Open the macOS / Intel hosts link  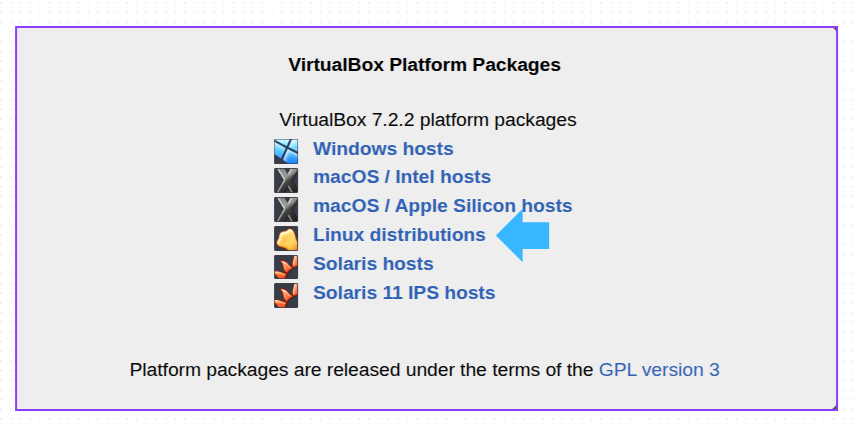pyautogui.click(x=402, y=177)
